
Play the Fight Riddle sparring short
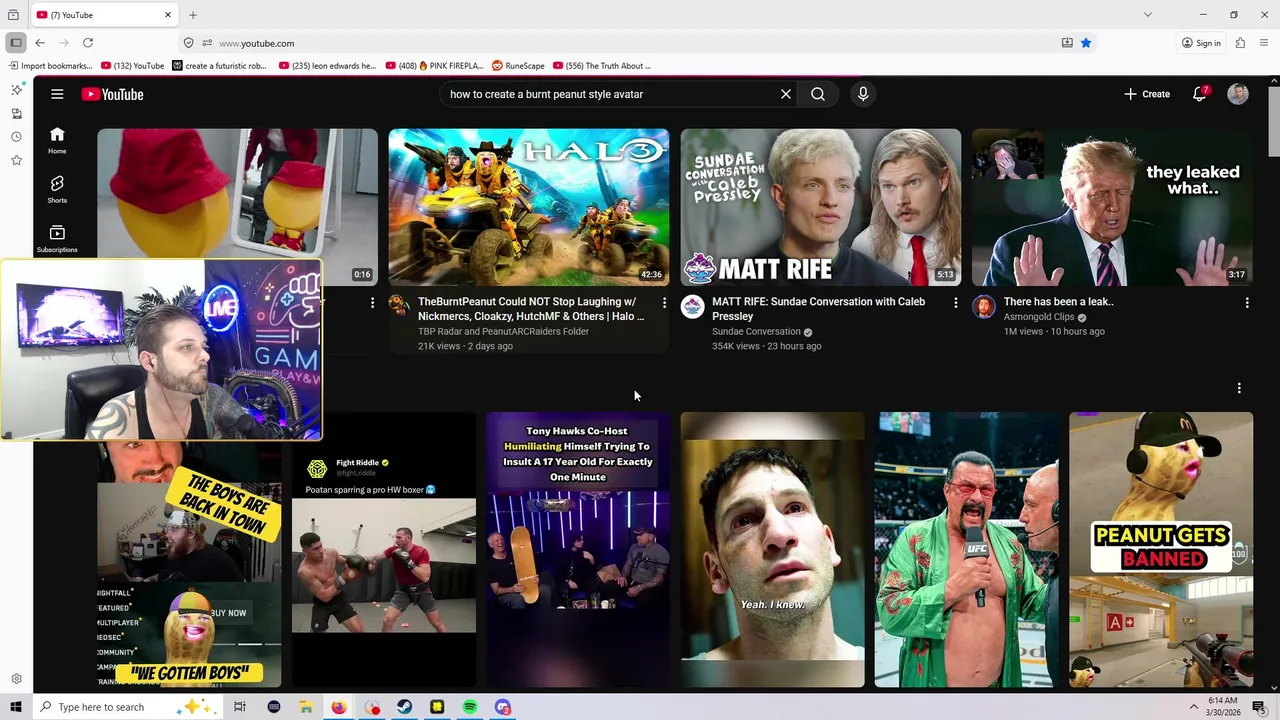(x=384, y=549)
